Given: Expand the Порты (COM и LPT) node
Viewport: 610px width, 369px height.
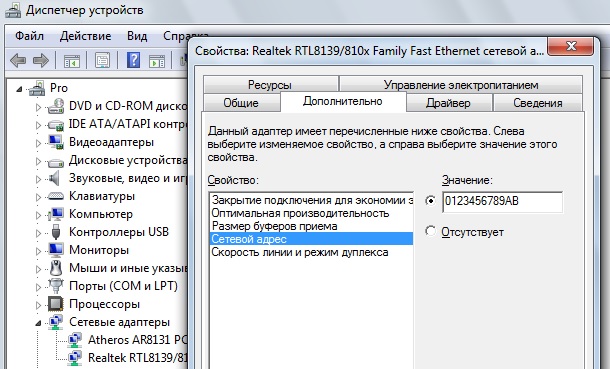Looking at the screenshot, I should pyautogui.click(x=38, y=287).
